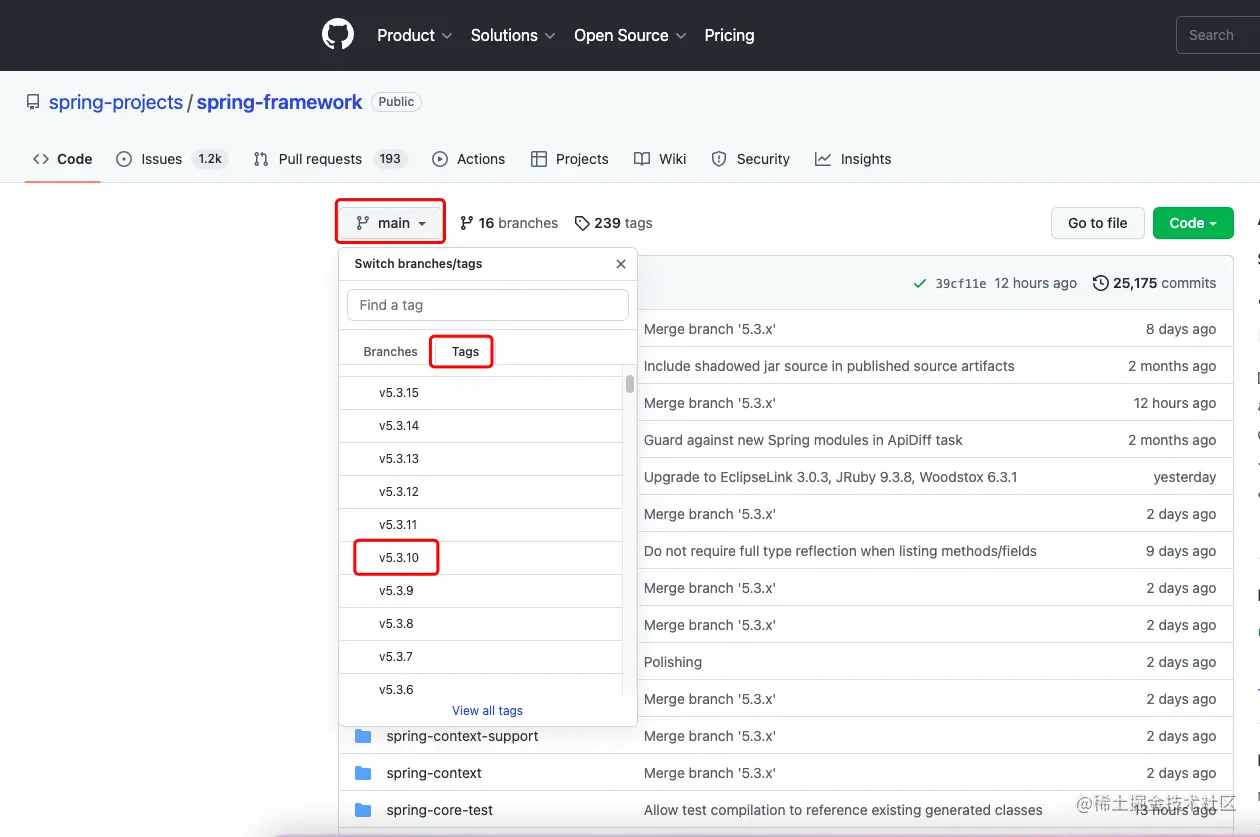Switch to Branches tab in popup

(390, 352)
